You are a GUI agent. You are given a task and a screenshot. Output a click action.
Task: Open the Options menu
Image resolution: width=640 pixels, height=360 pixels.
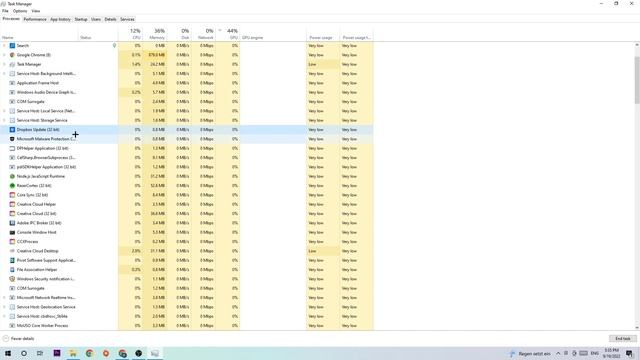pyautogui.click(x=20, y=11)
